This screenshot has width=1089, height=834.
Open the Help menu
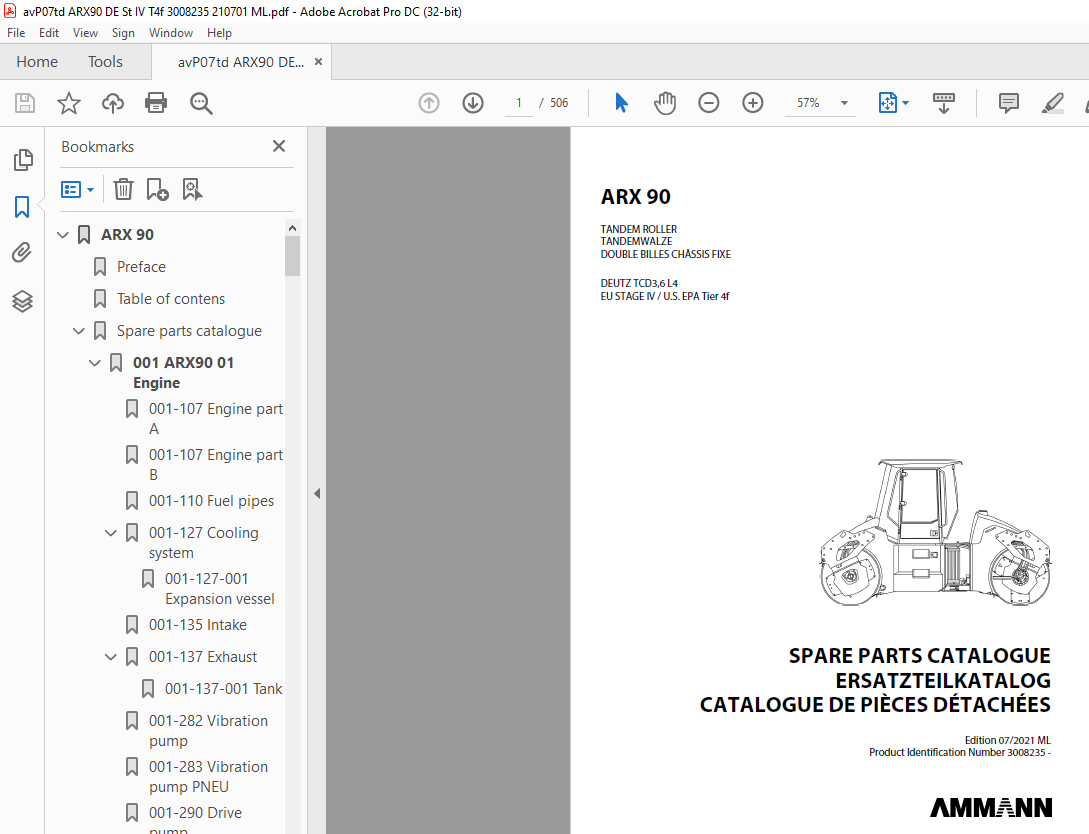click(x=219, y=33)
